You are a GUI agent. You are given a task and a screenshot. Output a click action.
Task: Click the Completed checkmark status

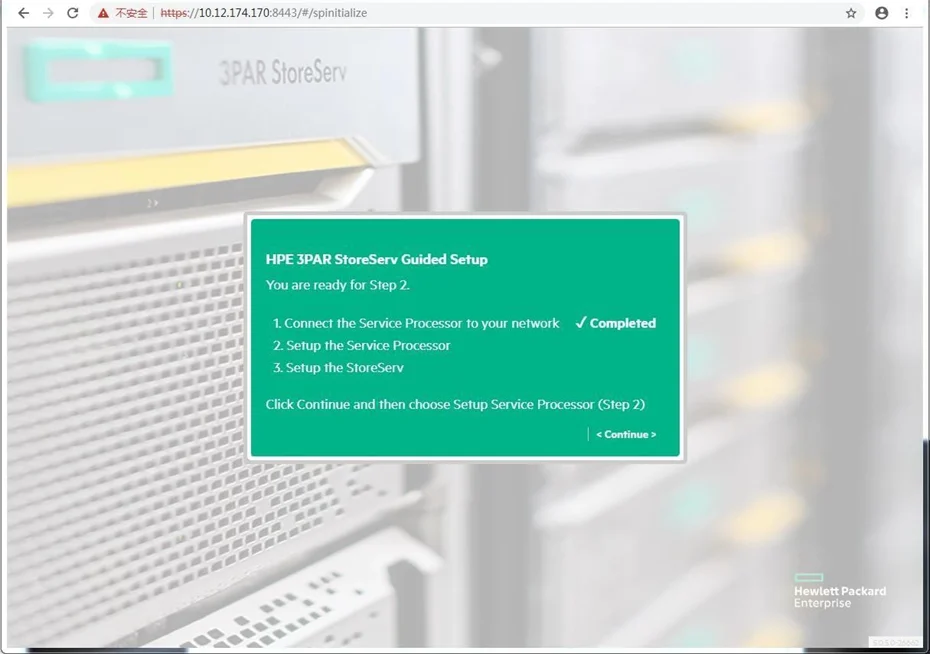pos(616,323)
